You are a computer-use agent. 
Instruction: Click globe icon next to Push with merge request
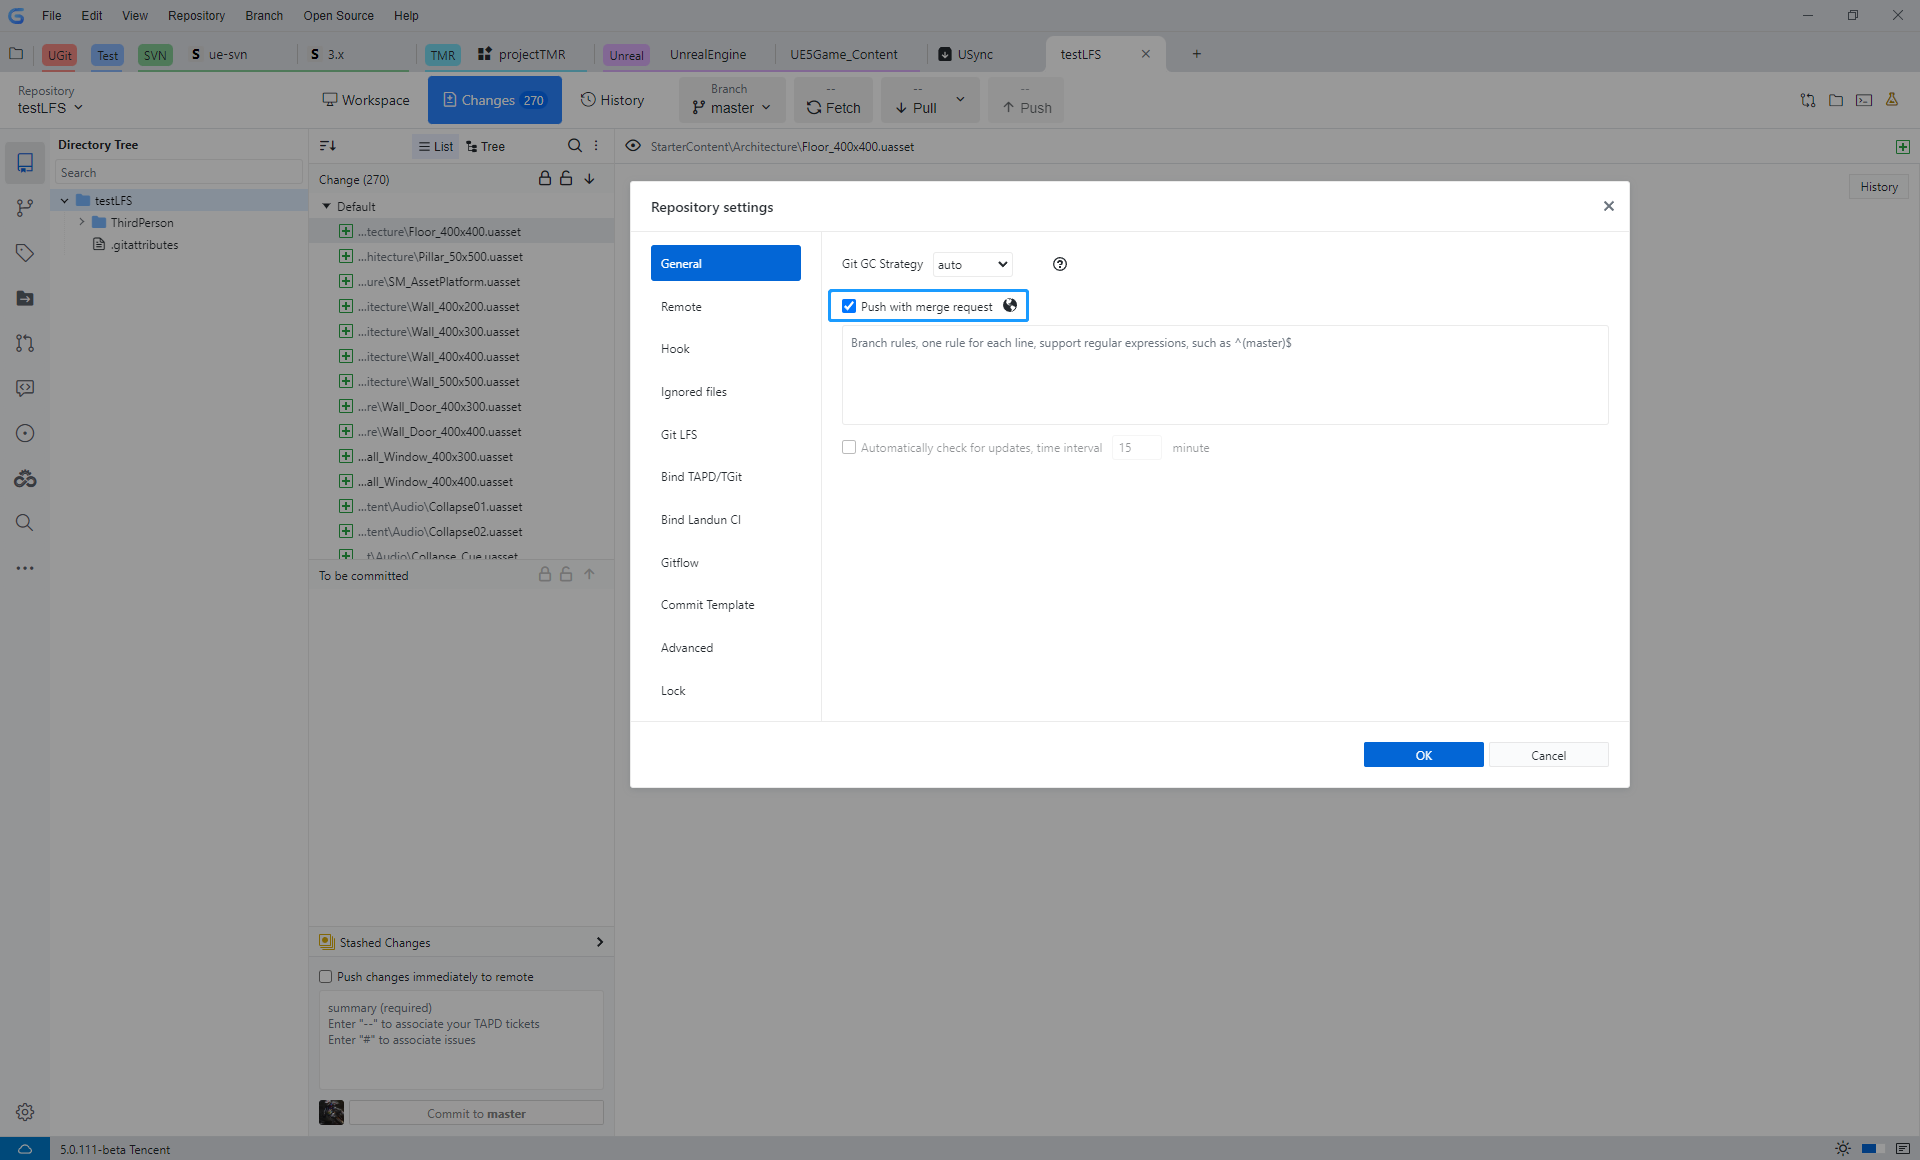(1010, 306)
